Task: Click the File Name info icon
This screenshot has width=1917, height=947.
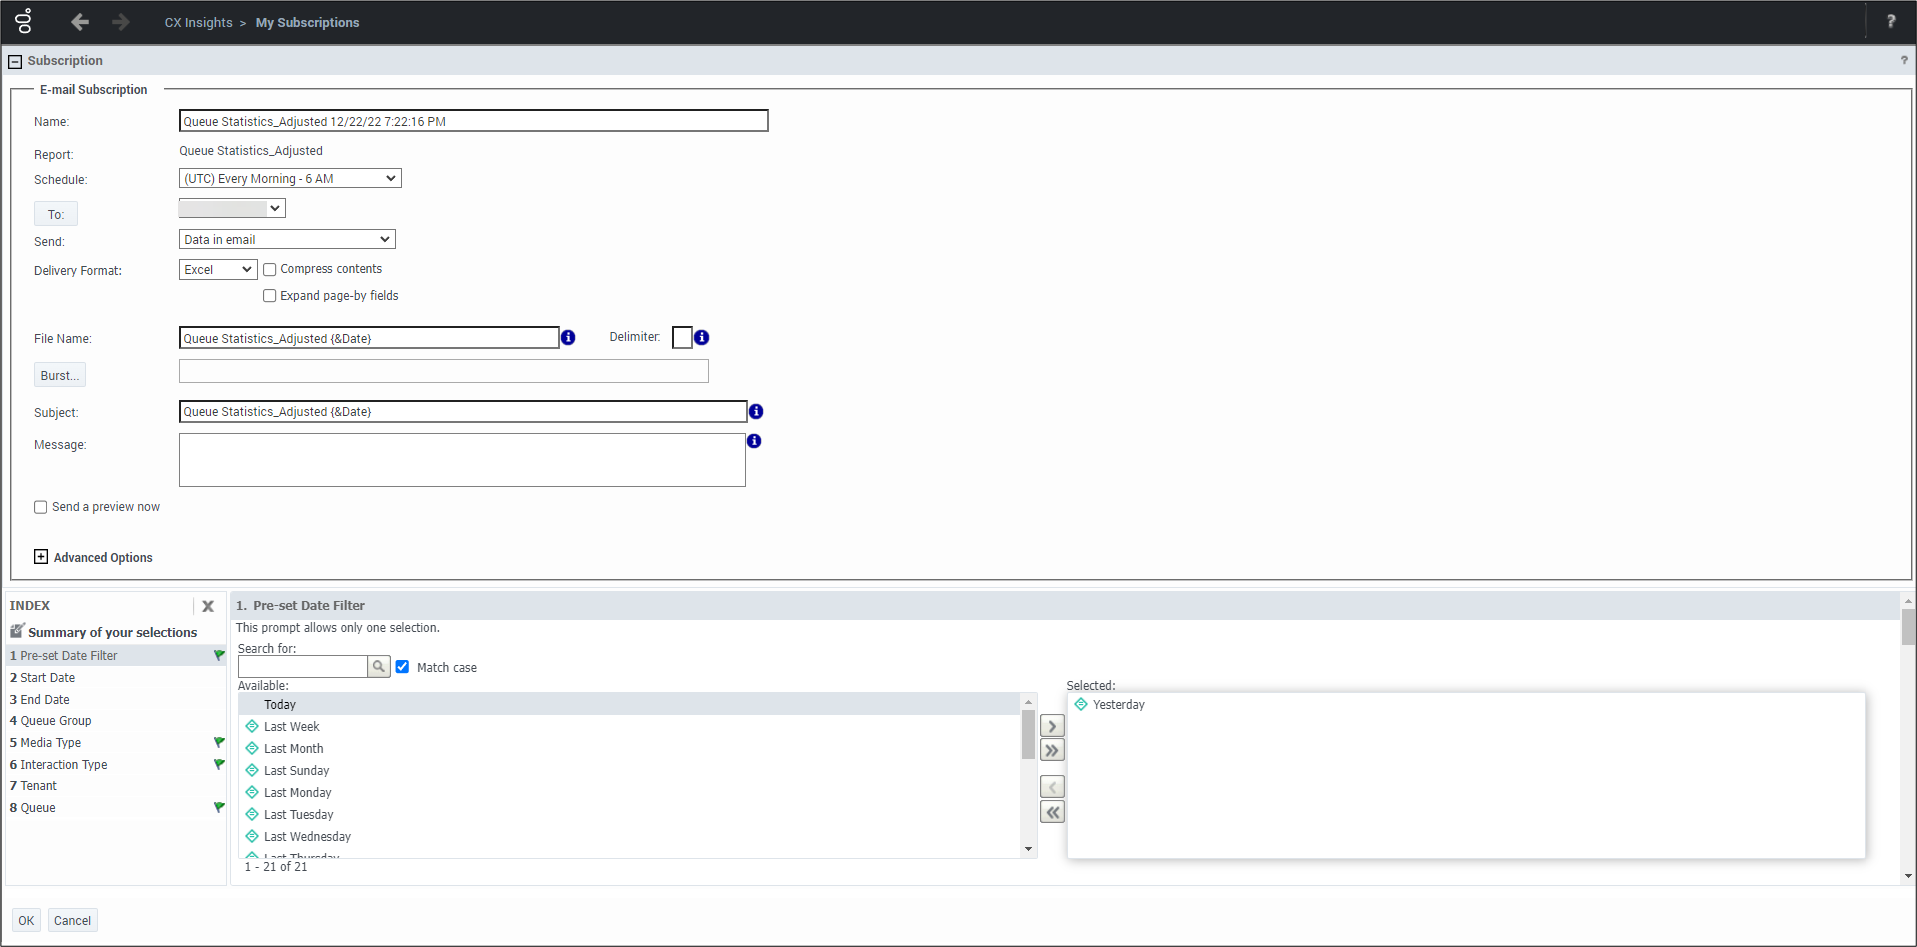Action: click(x=568, y=338)
